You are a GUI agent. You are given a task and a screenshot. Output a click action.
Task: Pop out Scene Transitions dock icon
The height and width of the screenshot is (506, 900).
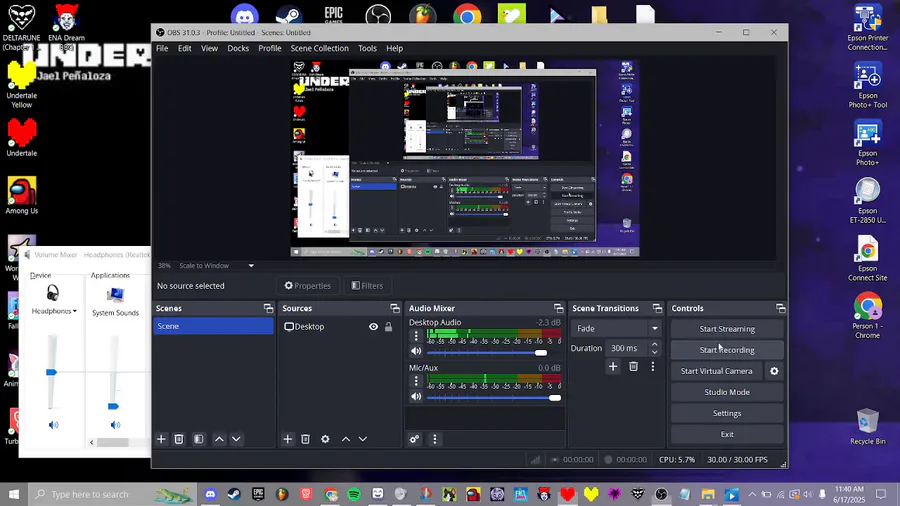[x=657, y=309]
